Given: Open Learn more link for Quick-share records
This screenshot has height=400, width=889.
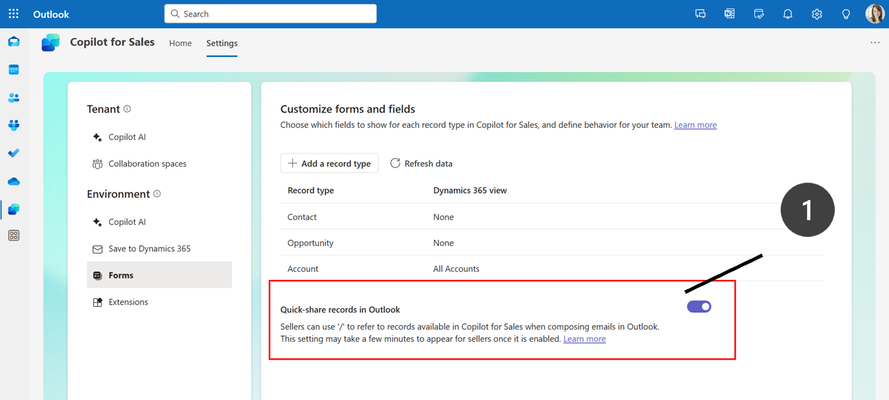Looking at the screenshot, I should click(585, 339).
